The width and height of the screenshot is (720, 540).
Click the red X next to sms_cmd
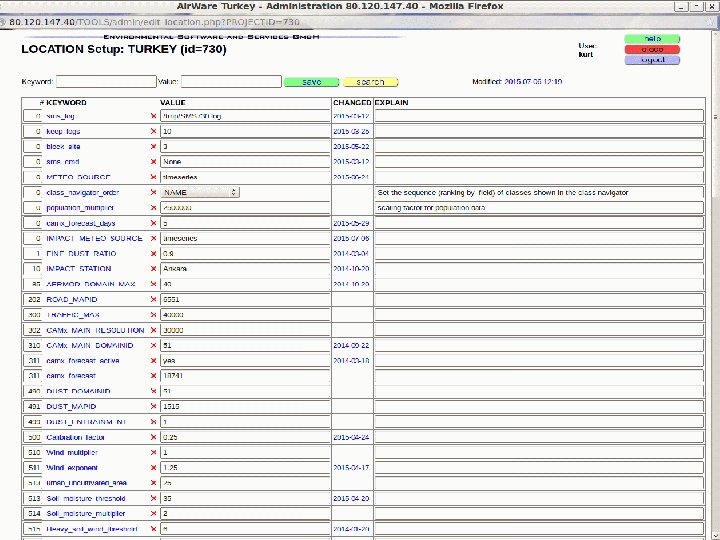pyautogui.click(x=153, y=162)
